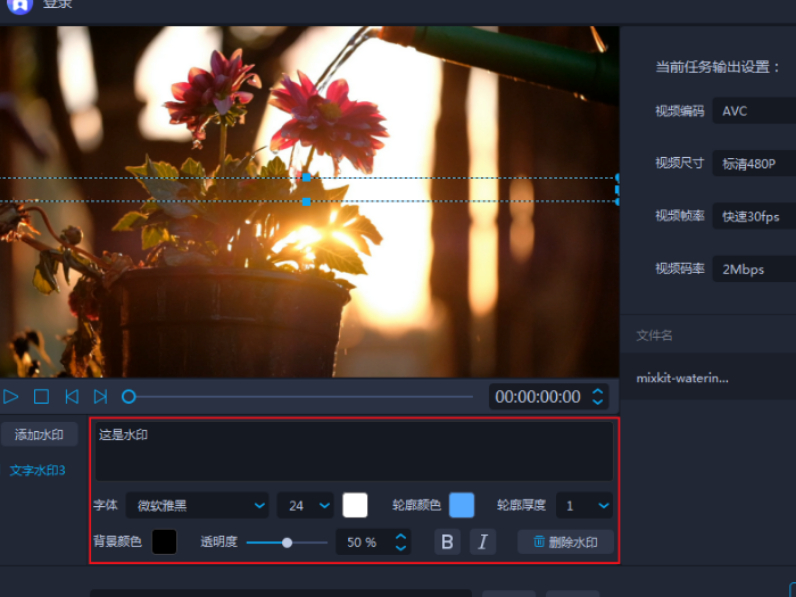Click the 50 % transparency value field
The height and width of the screenshot is (597, 796).
(373, 542)
